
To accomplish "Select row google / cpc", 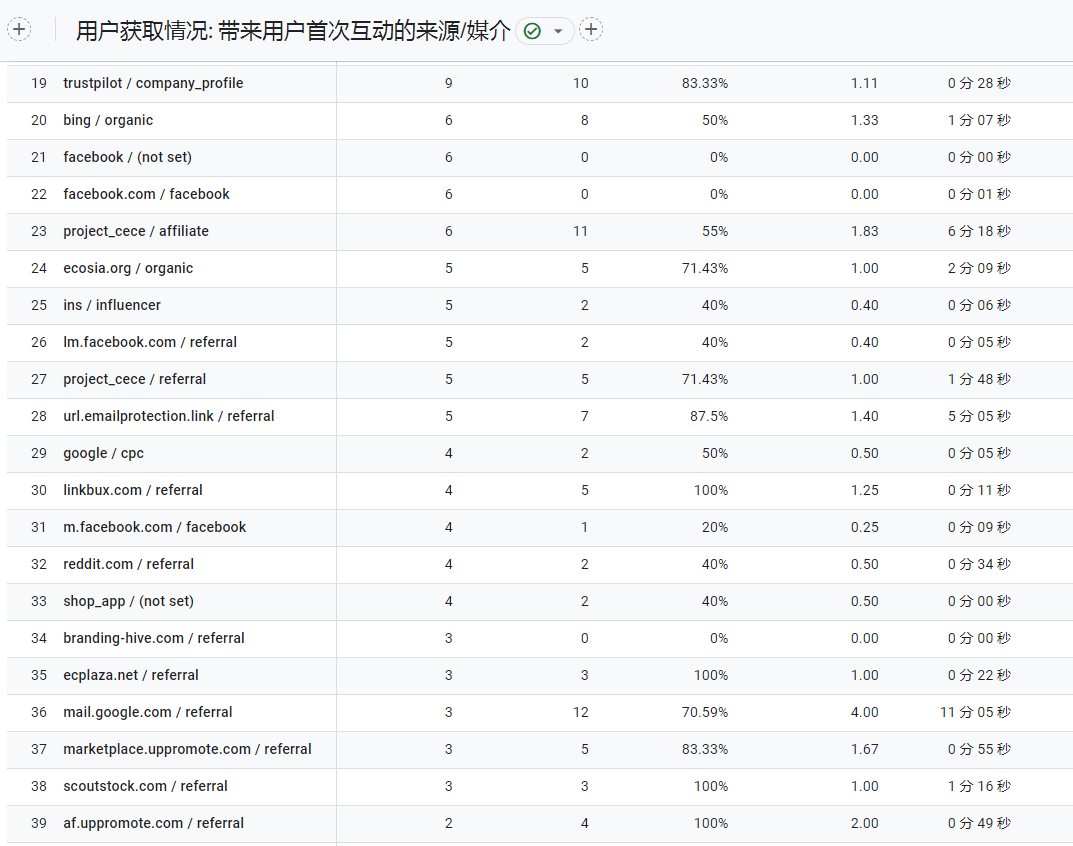I will pyautogui.click(x=540, y=452).
